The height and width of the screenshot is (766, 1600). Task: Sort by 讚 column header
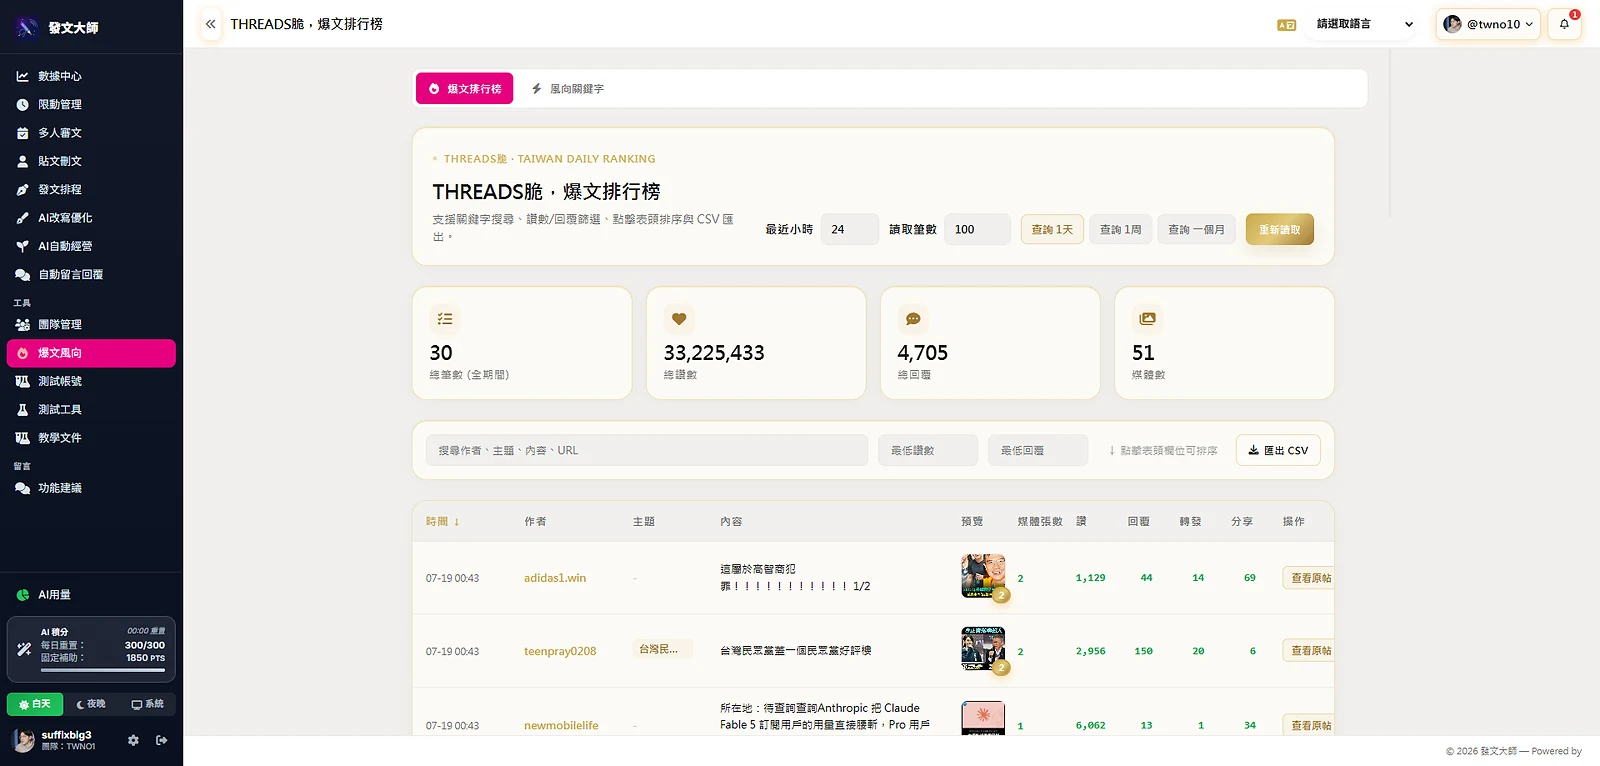click(1081, 522)
